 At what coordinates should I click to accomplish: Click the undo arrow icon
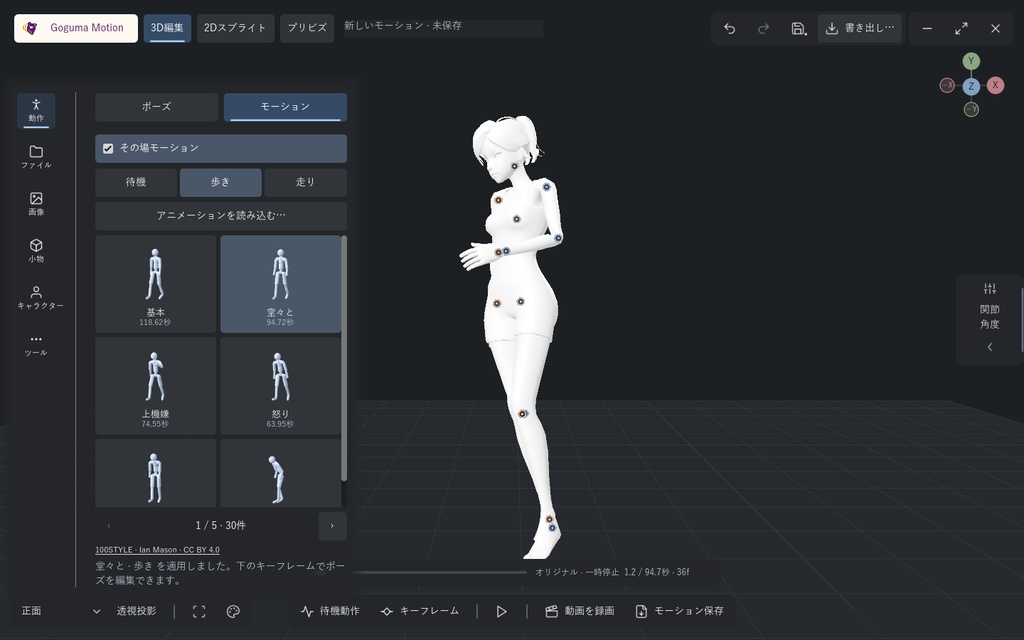coord(729,28)
